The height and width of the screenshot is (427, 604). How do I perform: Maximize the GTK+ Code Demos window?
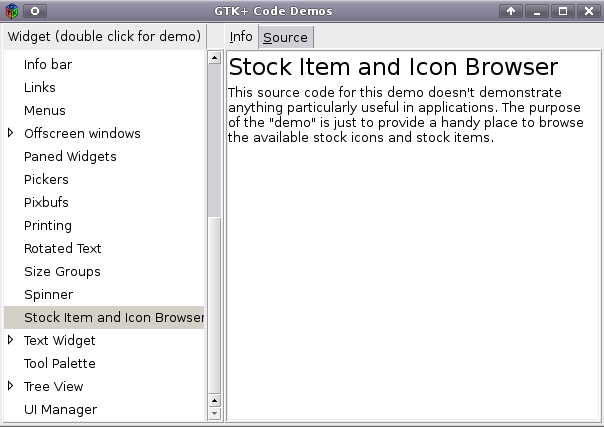(x=563, y=11)
